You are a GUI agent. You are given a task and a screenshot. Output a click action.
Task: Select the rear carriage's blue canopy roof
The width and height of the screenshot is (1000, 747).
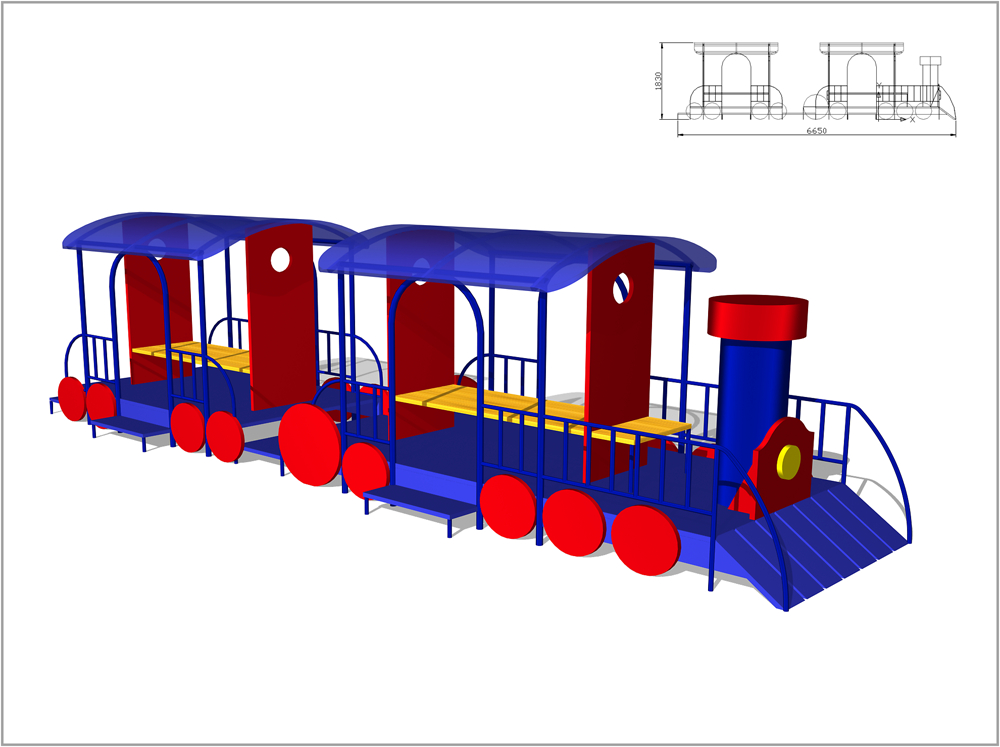point(190,230)
